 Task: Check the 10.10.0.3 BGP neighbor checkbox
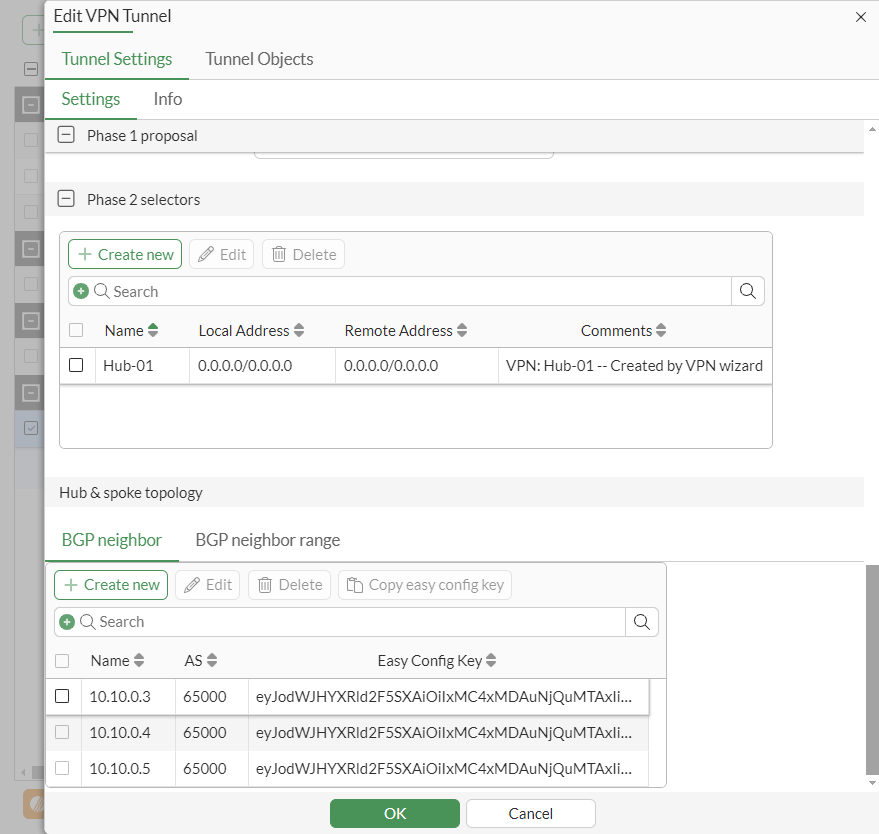point(62,696)
